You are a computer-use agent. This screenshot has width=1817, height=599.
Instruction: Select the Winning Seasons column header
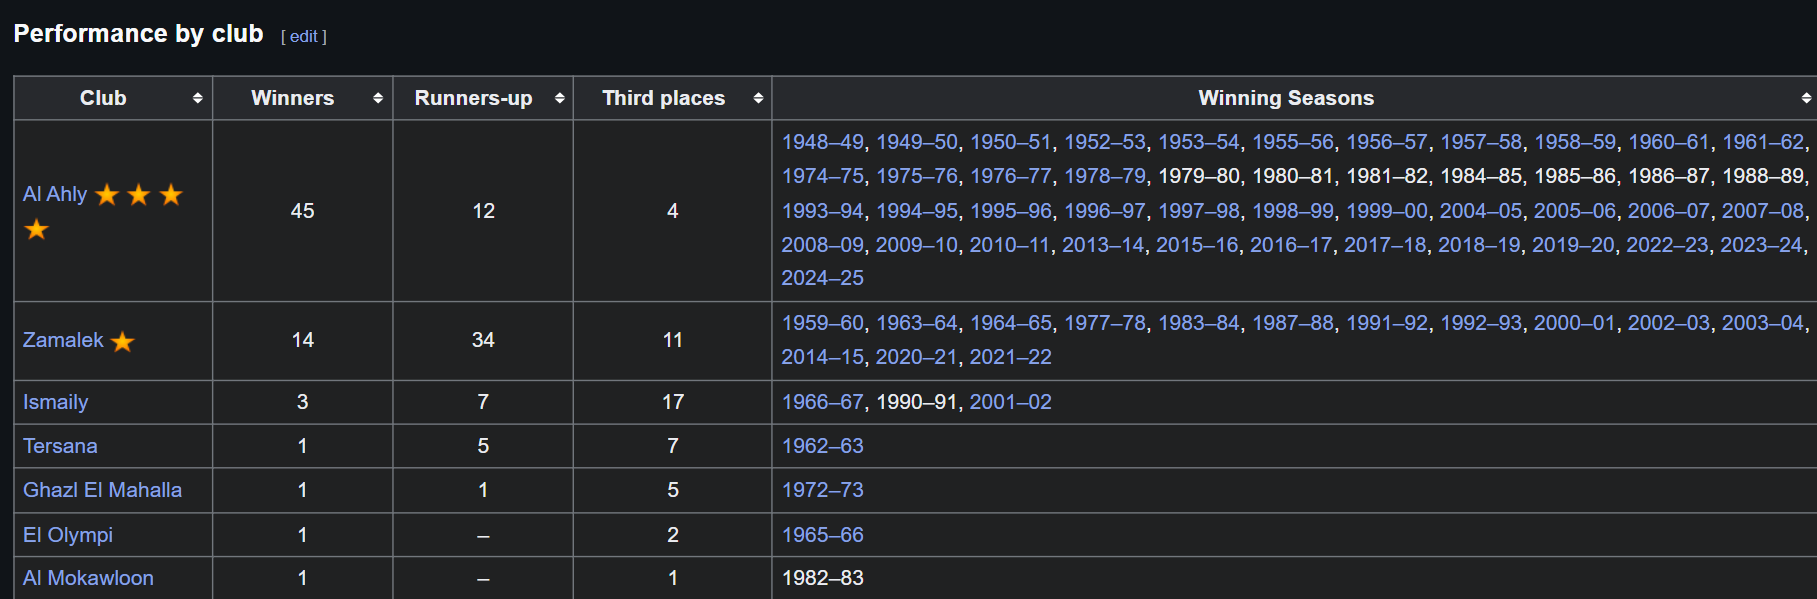[1286, 98]
